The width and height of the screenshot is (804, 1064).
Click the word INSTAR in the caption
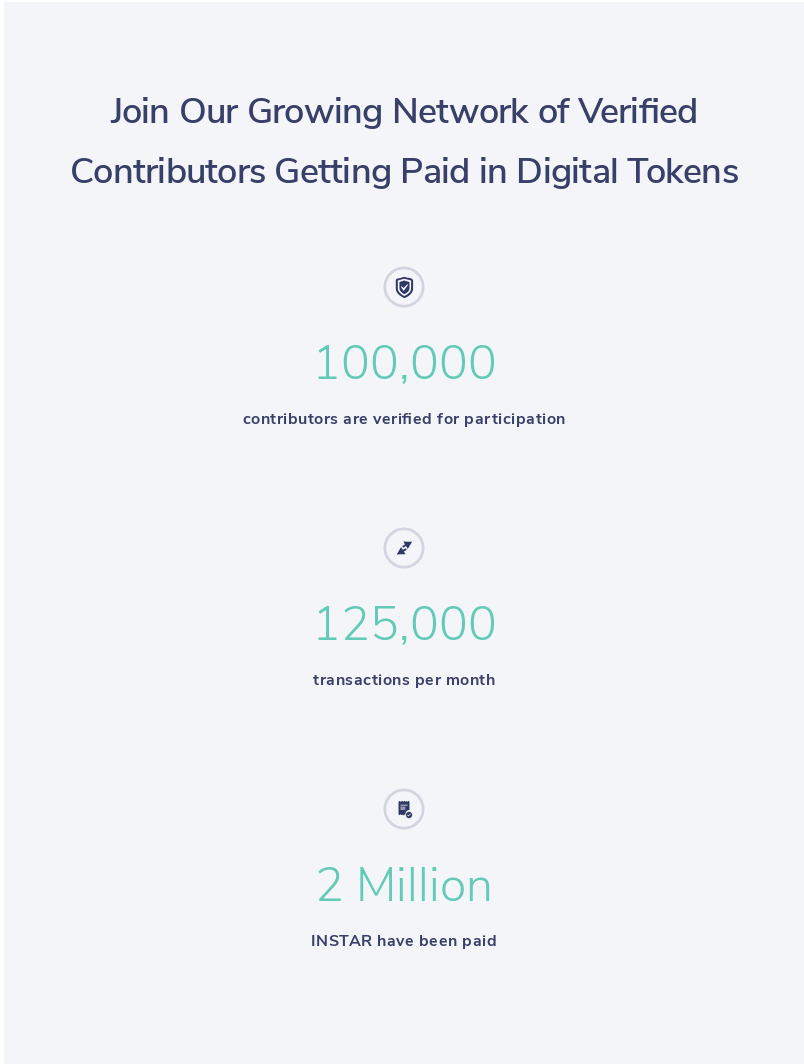coord(341,941)
